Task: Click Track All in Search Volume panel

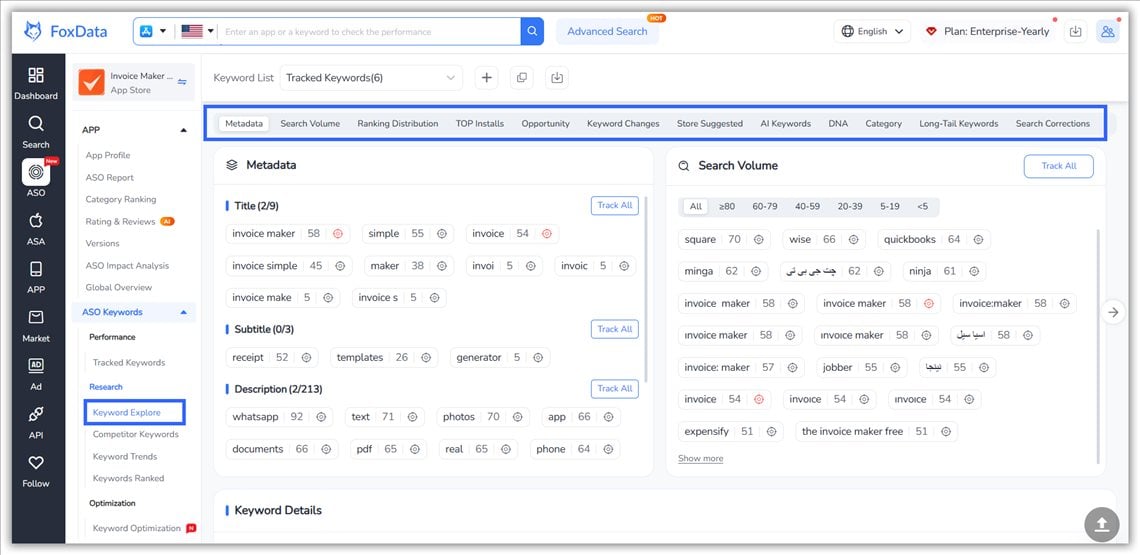Action: (1059, 166)
